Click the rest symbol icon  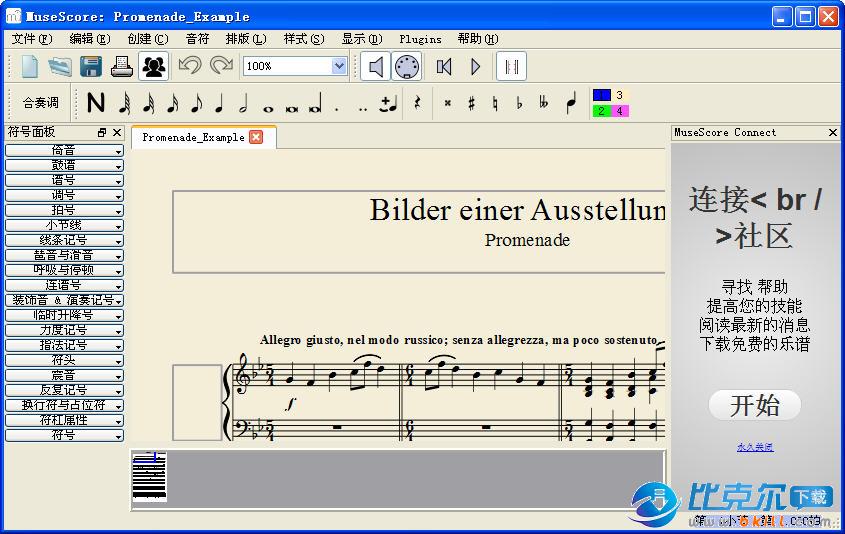coord(417,102)
